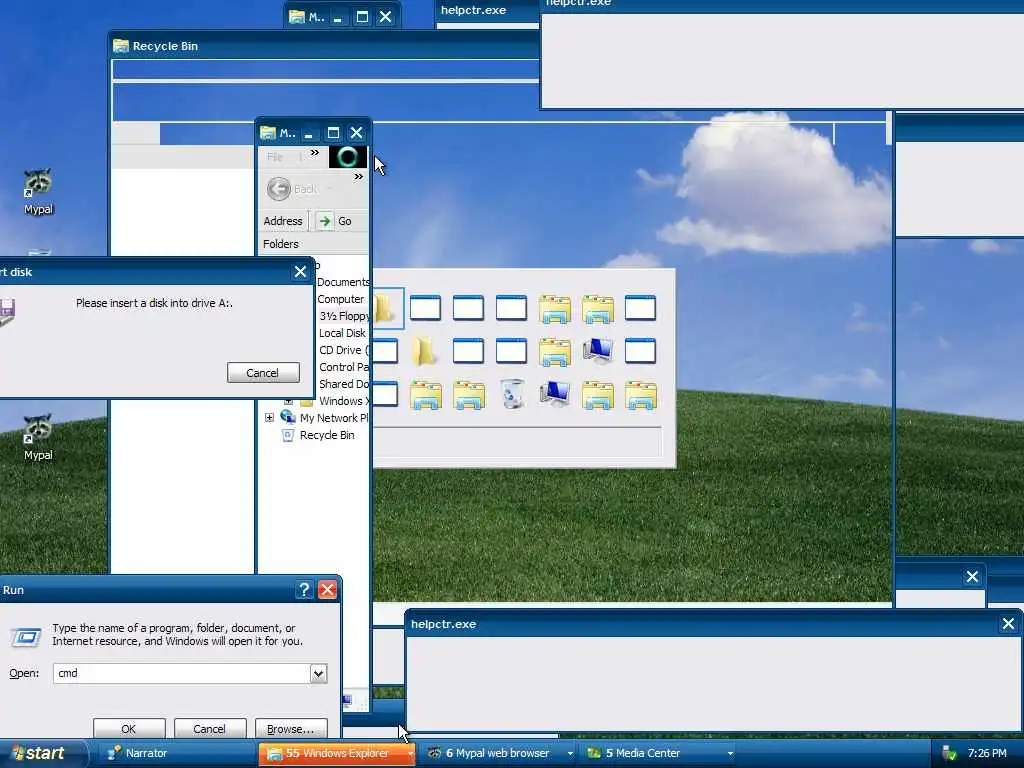Open the 5 Media Center taskbar group arrow

(x=730, y=754)
